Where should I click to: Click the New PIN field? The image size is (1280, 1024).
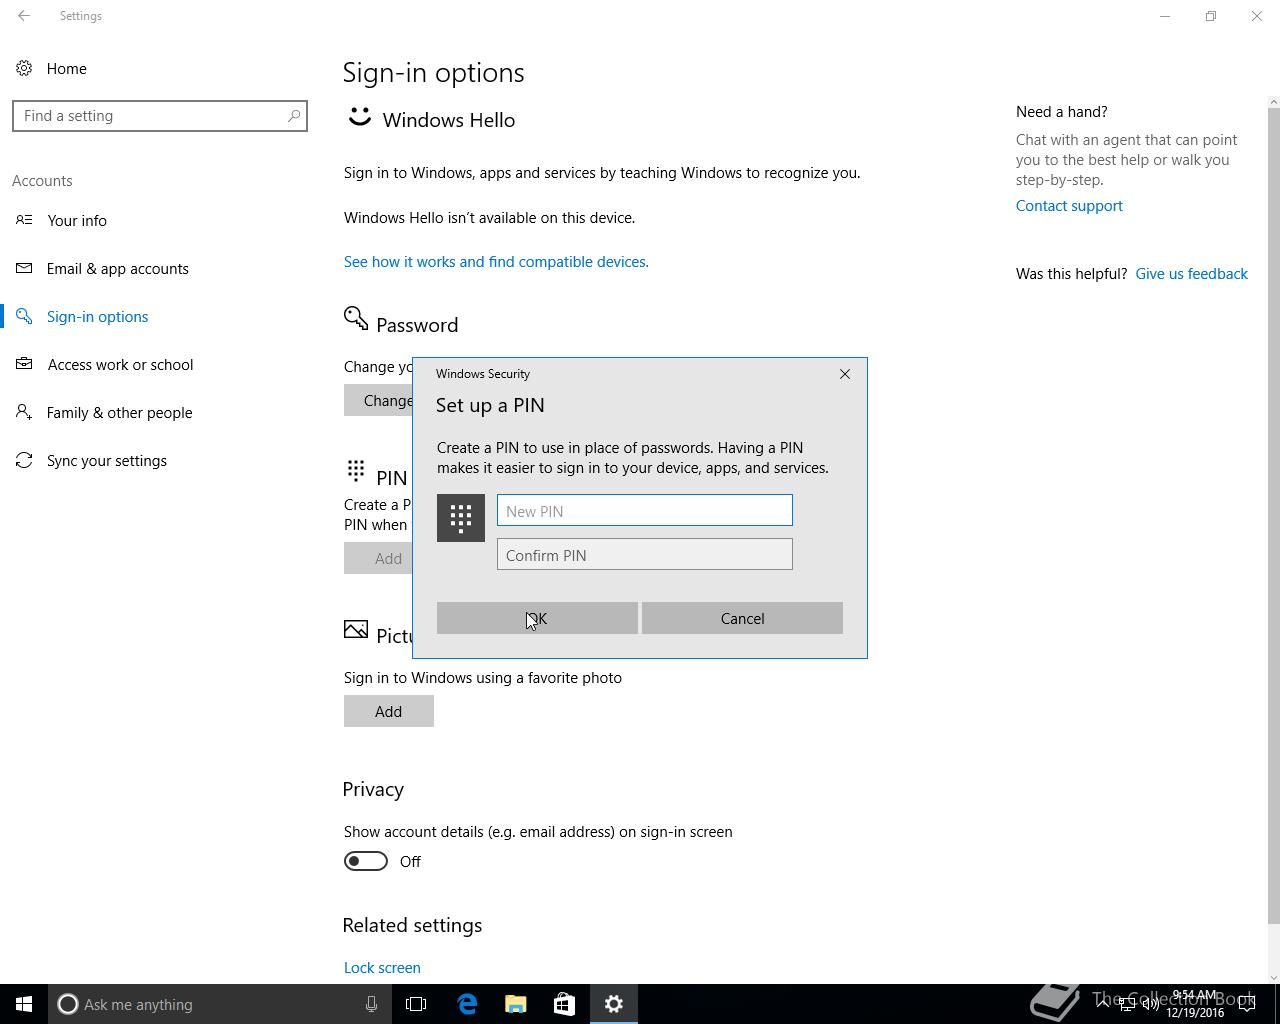point(645,510)
